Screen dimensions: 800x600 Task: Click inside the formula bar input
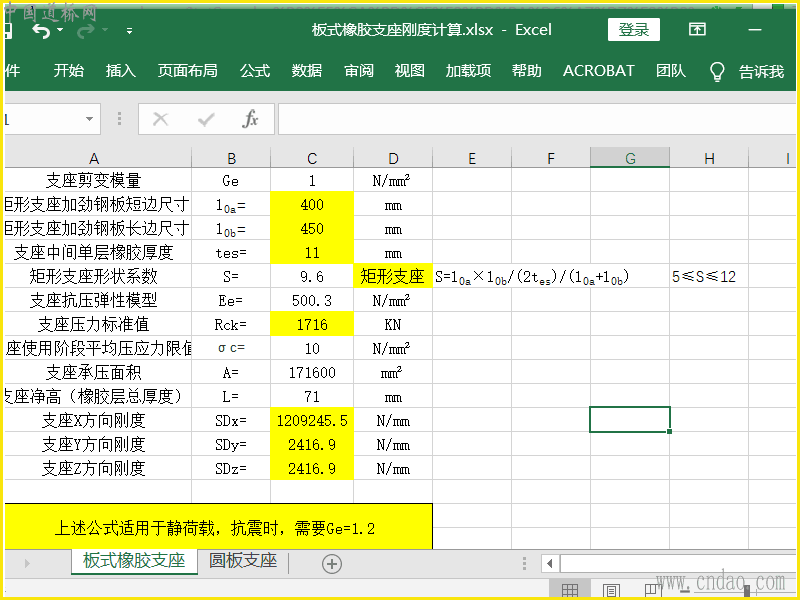pos(537,119)
